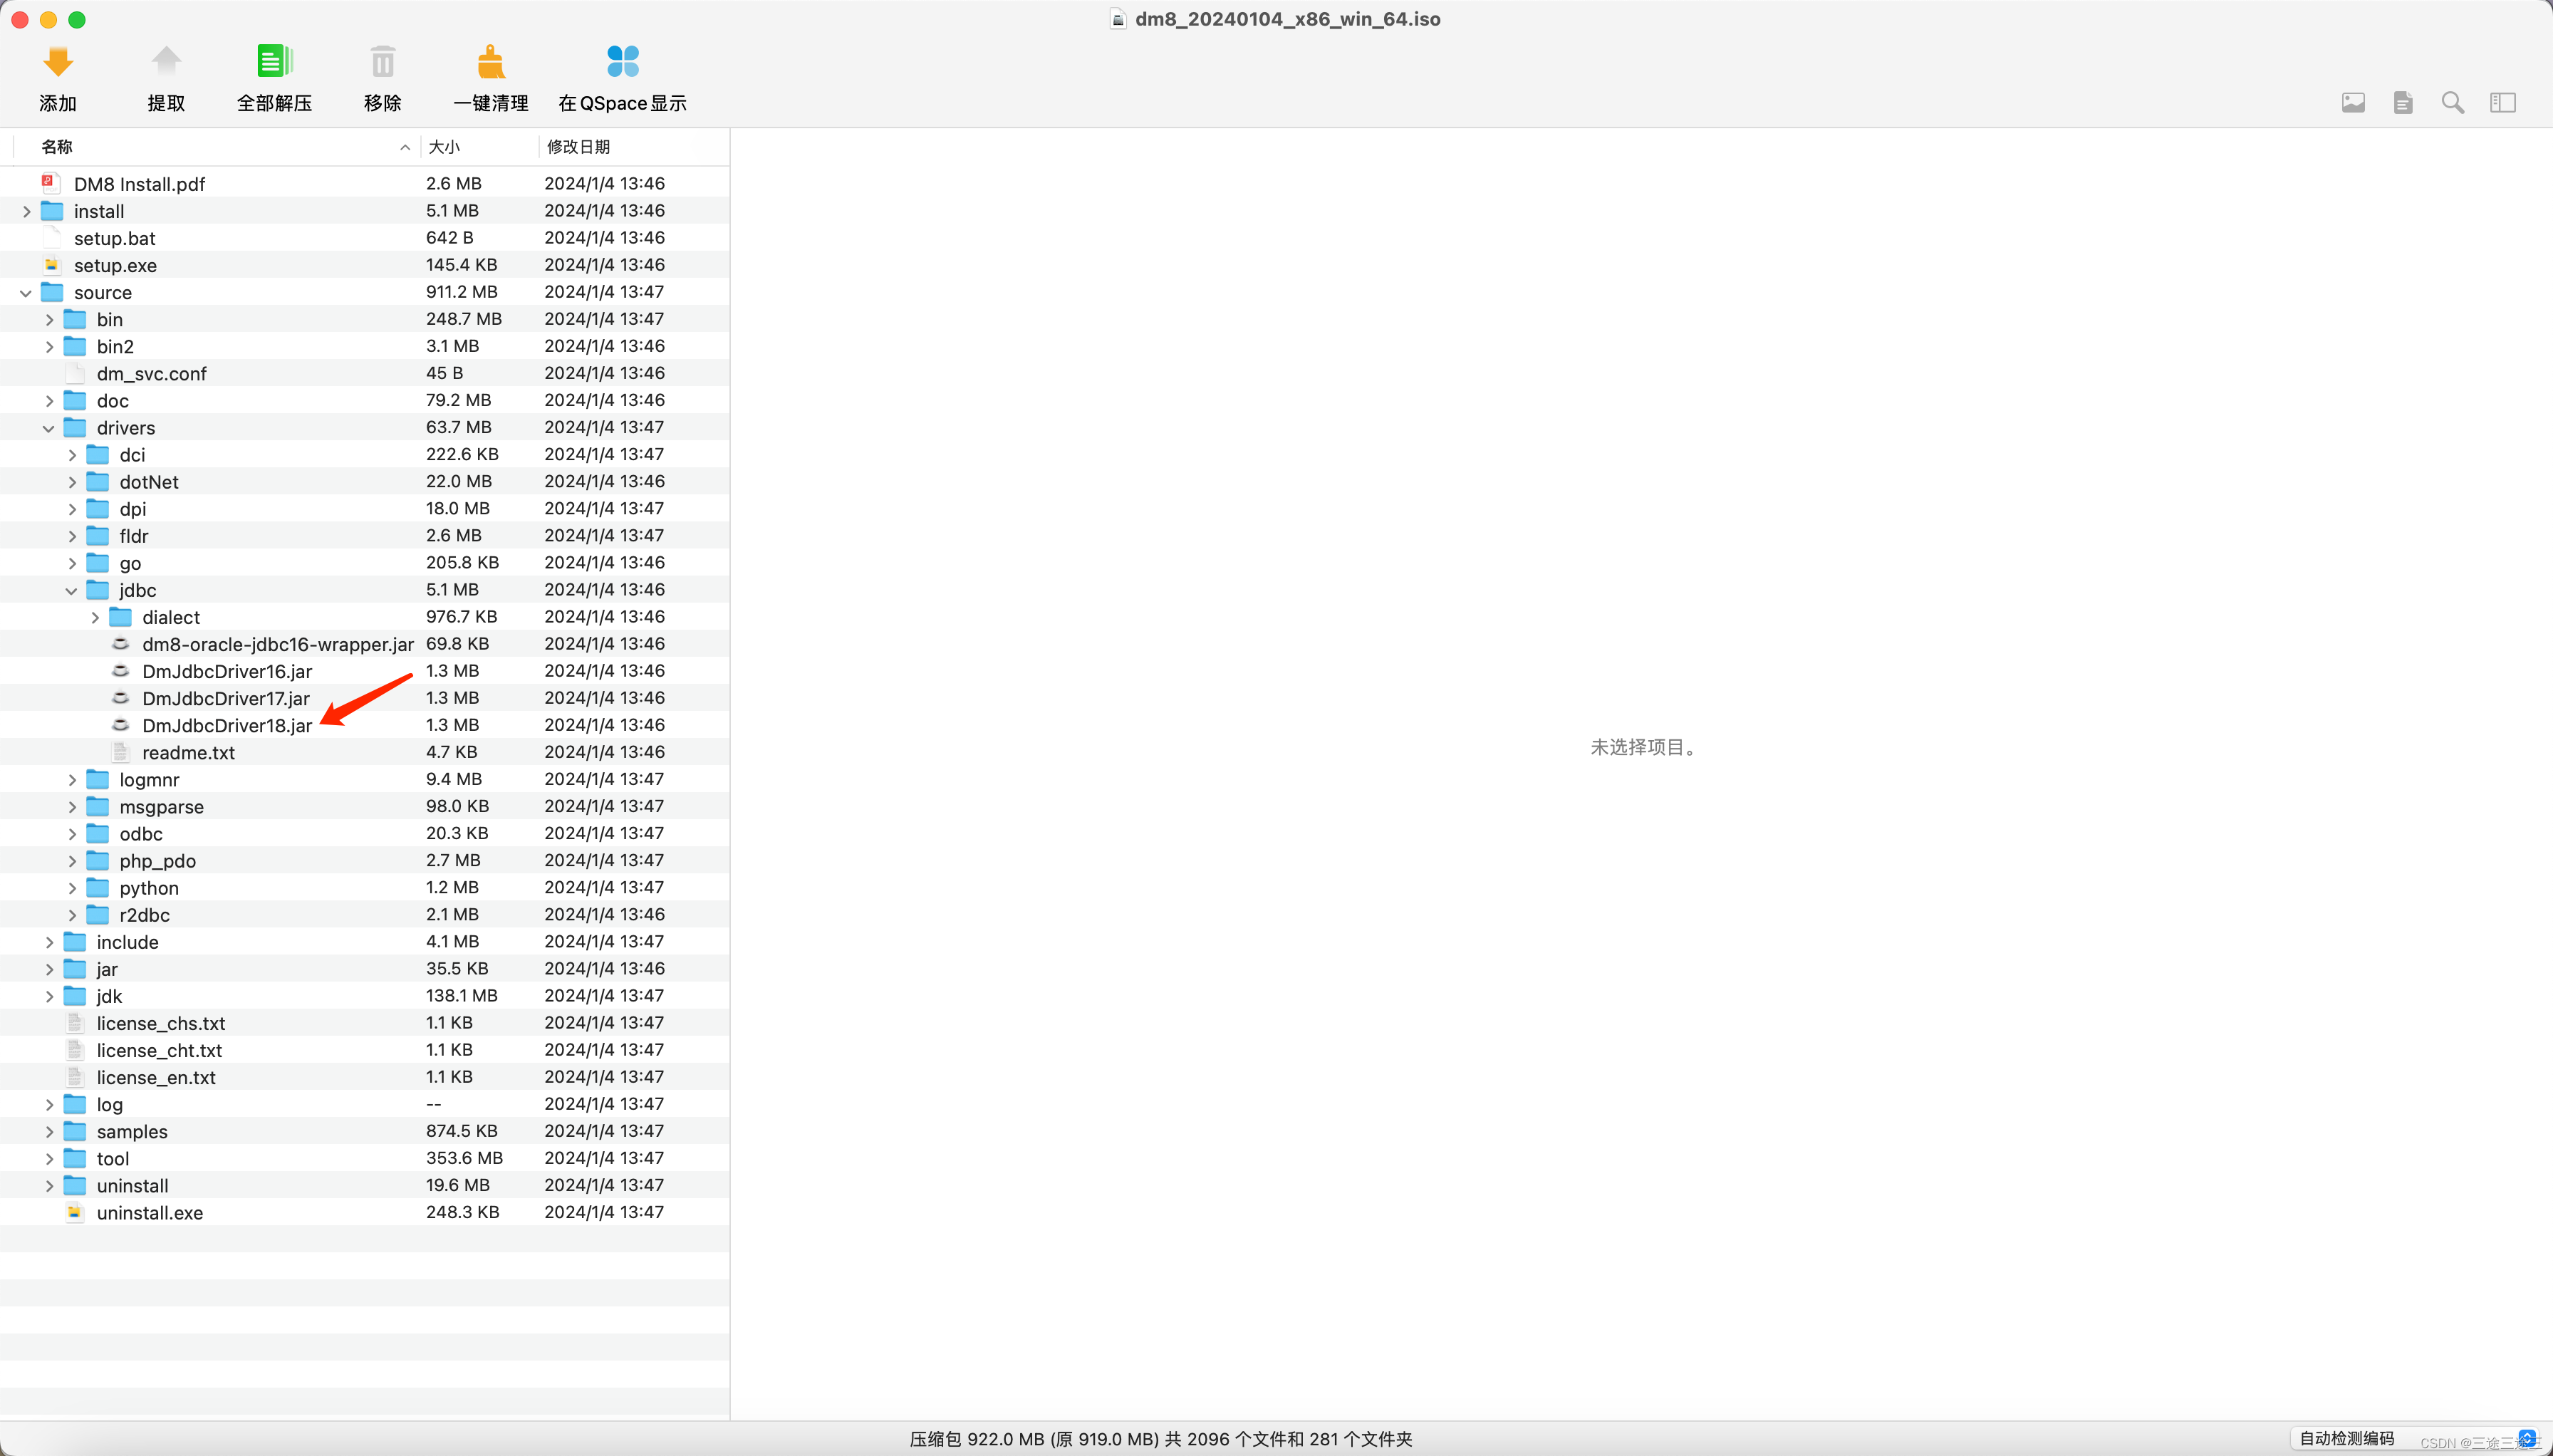Collapse the jdbc folder
Image resolution: width=2553 pixels, height=1456 pixels.
pyautogui.click(x=72, y=590)
